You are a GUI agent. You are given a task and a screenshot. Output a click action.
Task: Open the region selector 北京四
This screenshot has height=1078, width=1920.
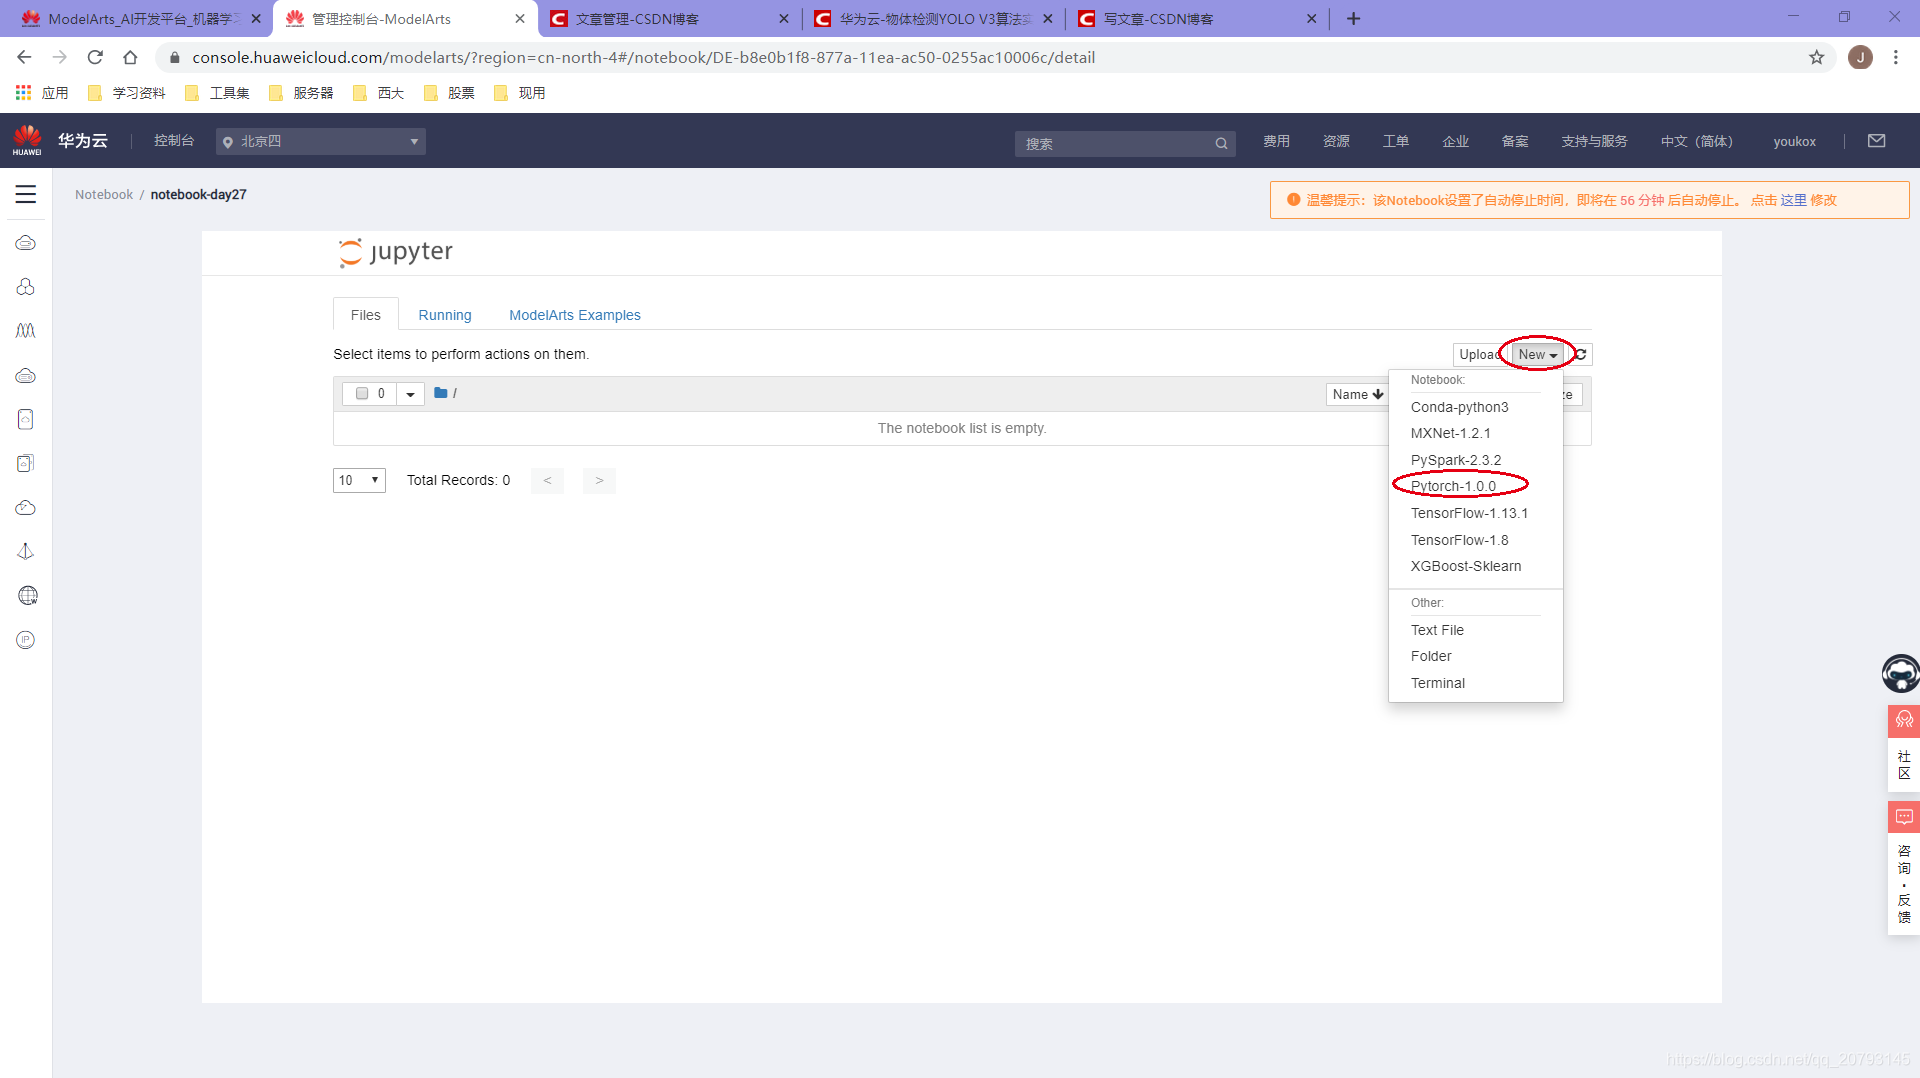click(x=320, y=141)
